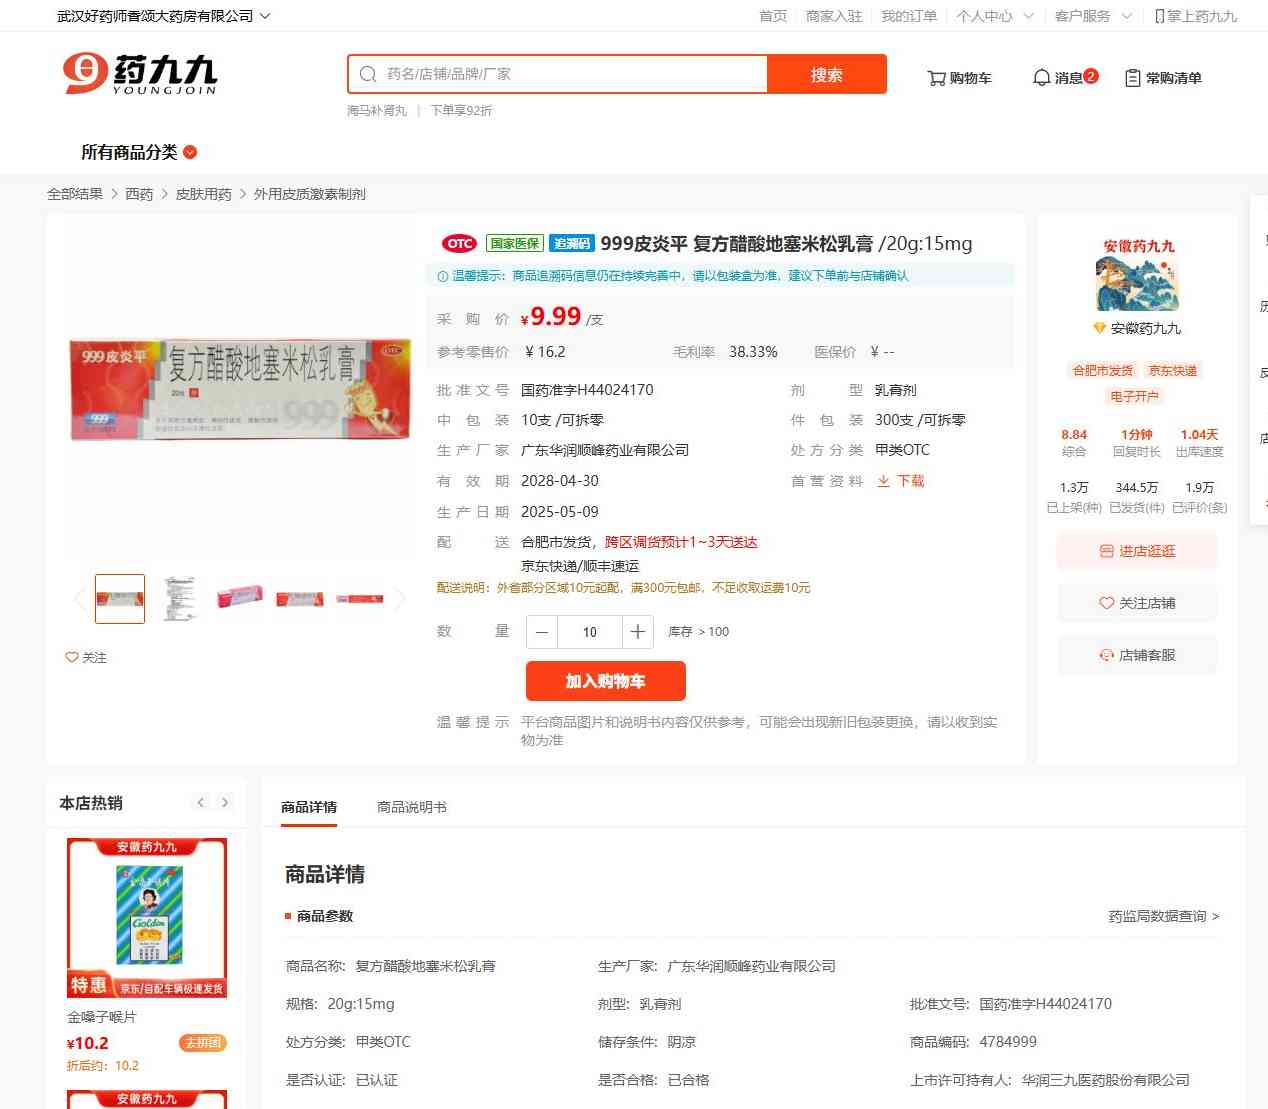Toggle follow store (关注店铺)
Image resolution: width=1268 pixels, height=1109 pixels.
pyautogui.click(x=1137, y=603)
